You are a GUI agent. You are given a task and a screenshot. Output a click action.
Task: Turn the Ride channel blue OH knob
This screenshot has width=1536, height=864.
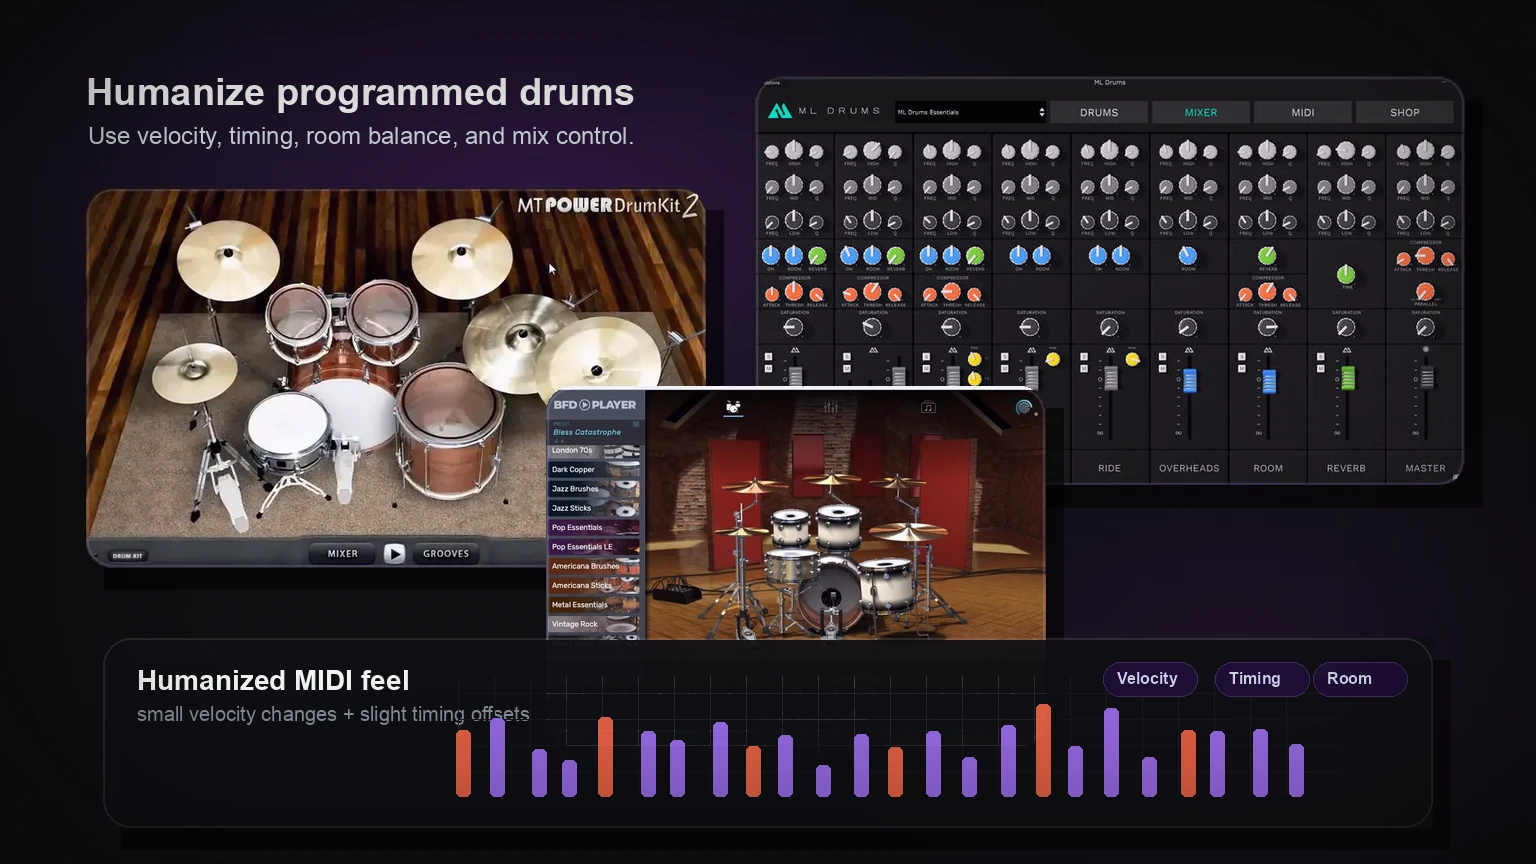[1098, 255]
